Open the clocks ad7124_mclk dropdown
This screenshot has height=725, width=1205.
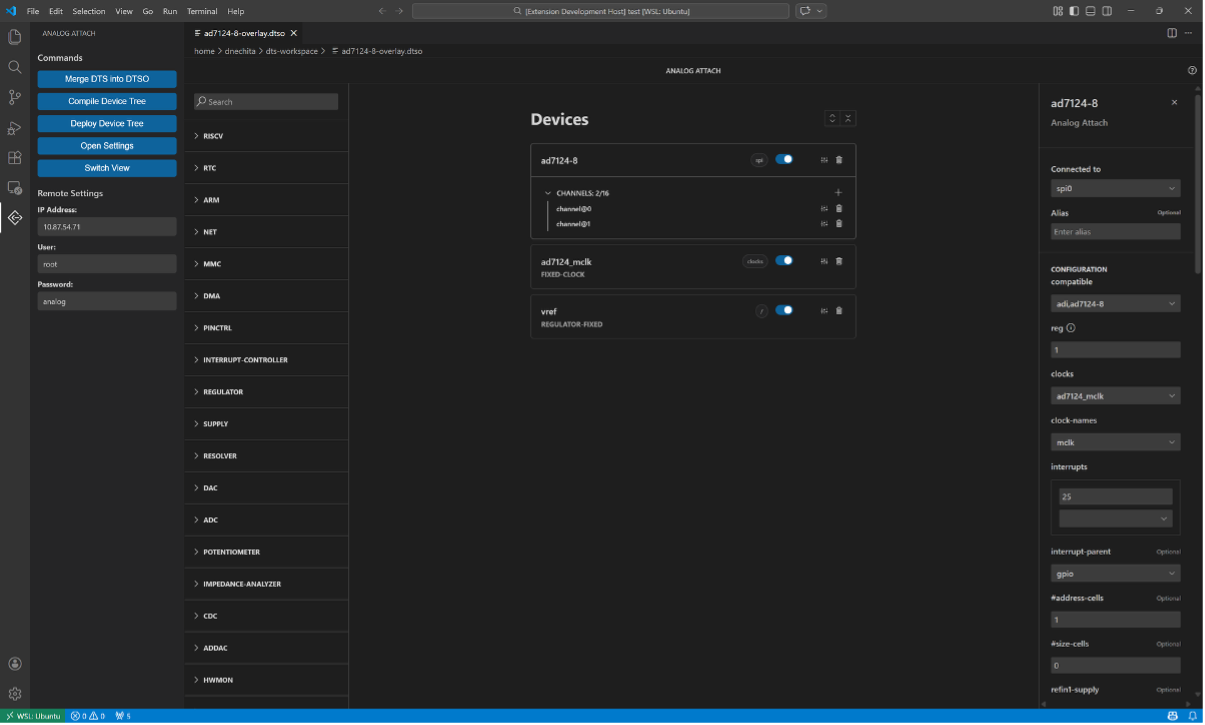1115,396
